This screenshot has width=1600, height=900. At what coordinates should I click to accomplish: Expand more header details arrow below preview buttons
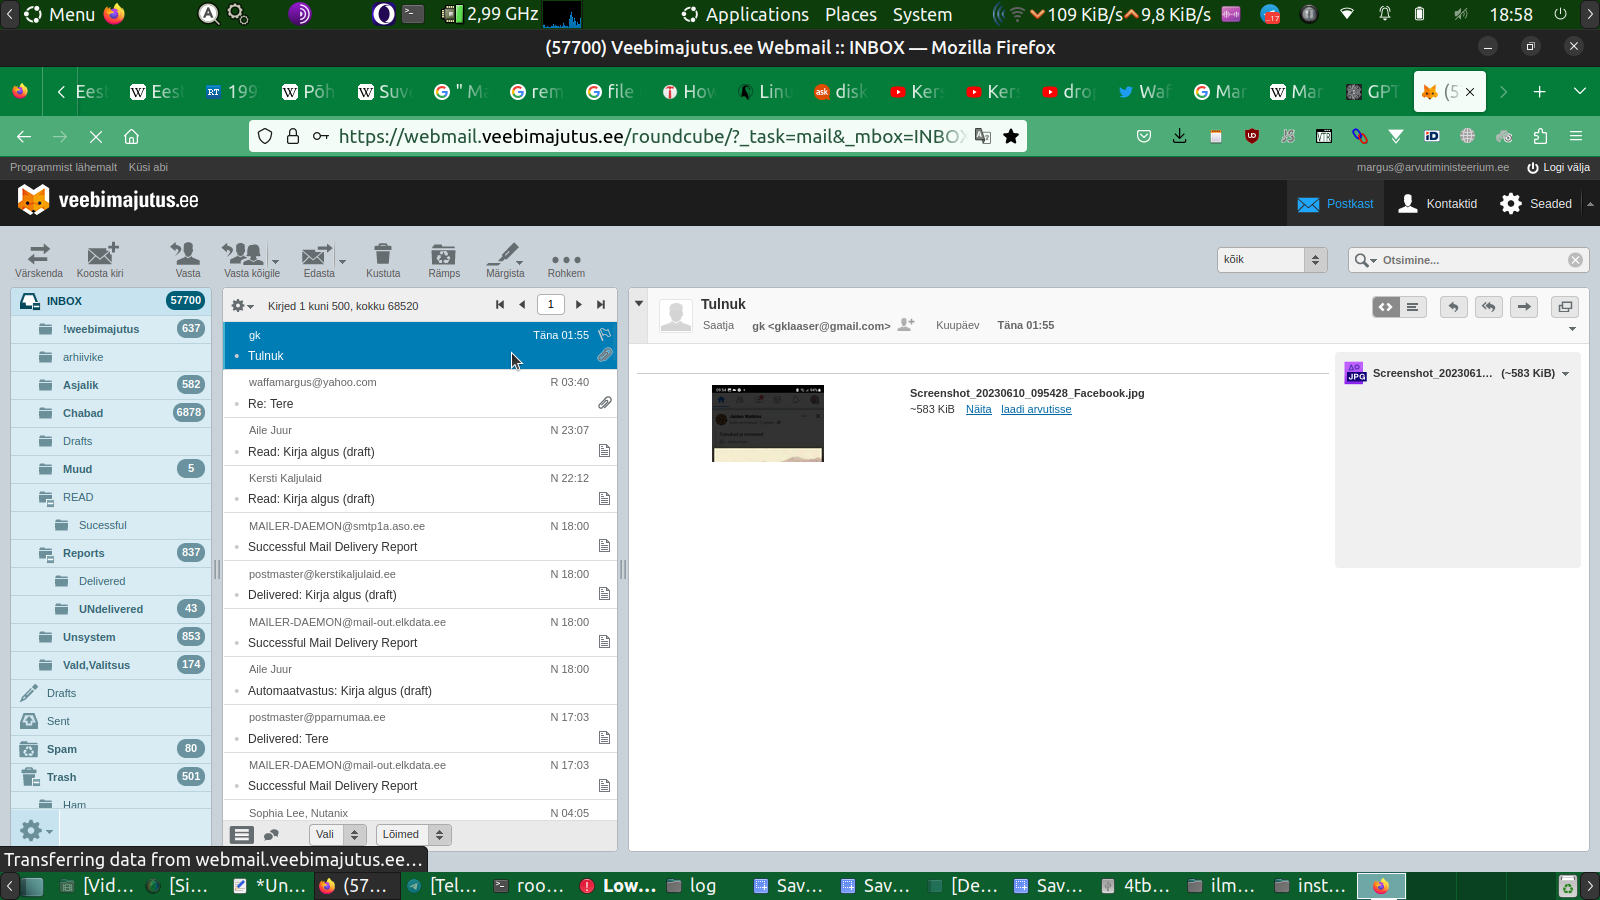click(1572, 329)
